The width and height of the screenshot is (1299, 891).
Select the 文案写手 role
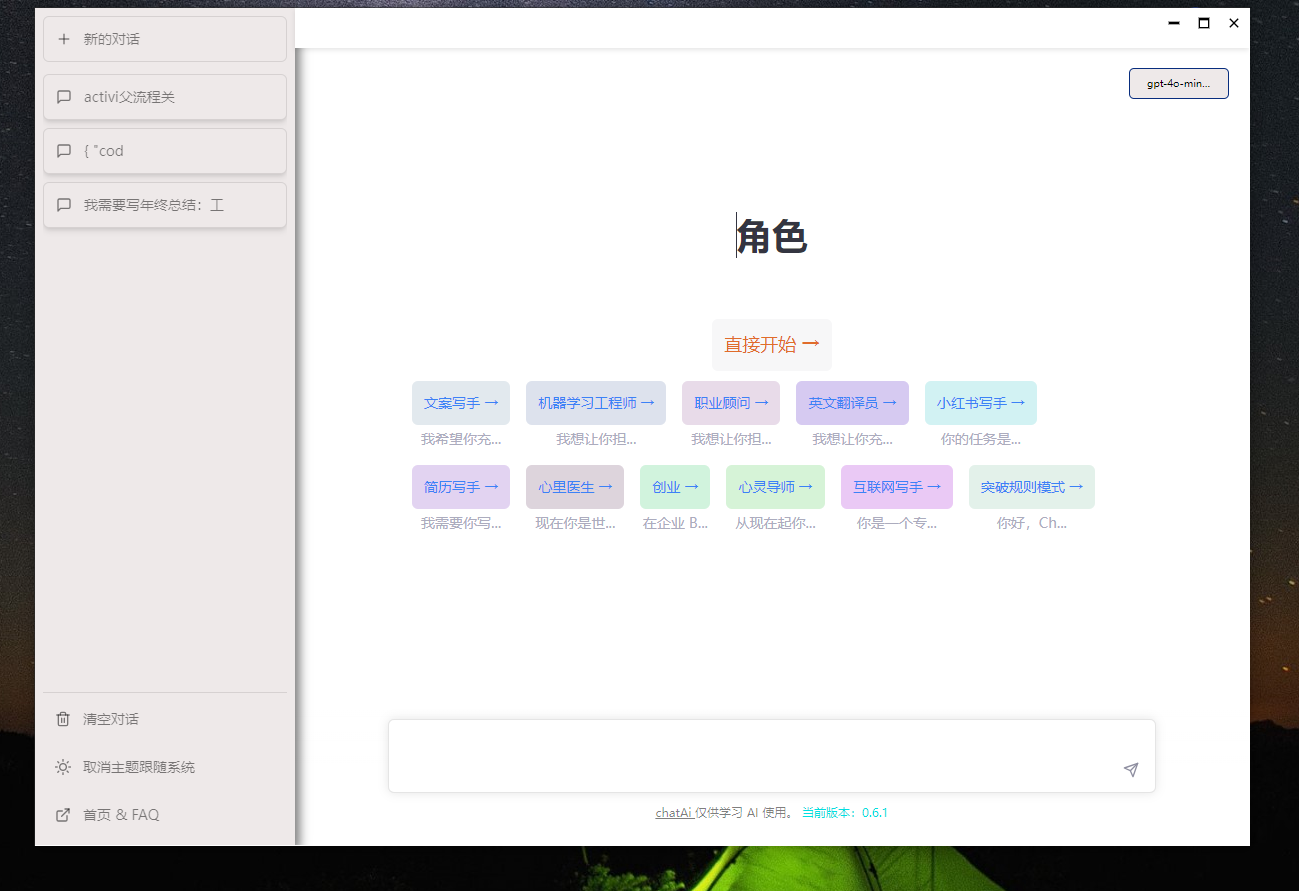[461, 403]
